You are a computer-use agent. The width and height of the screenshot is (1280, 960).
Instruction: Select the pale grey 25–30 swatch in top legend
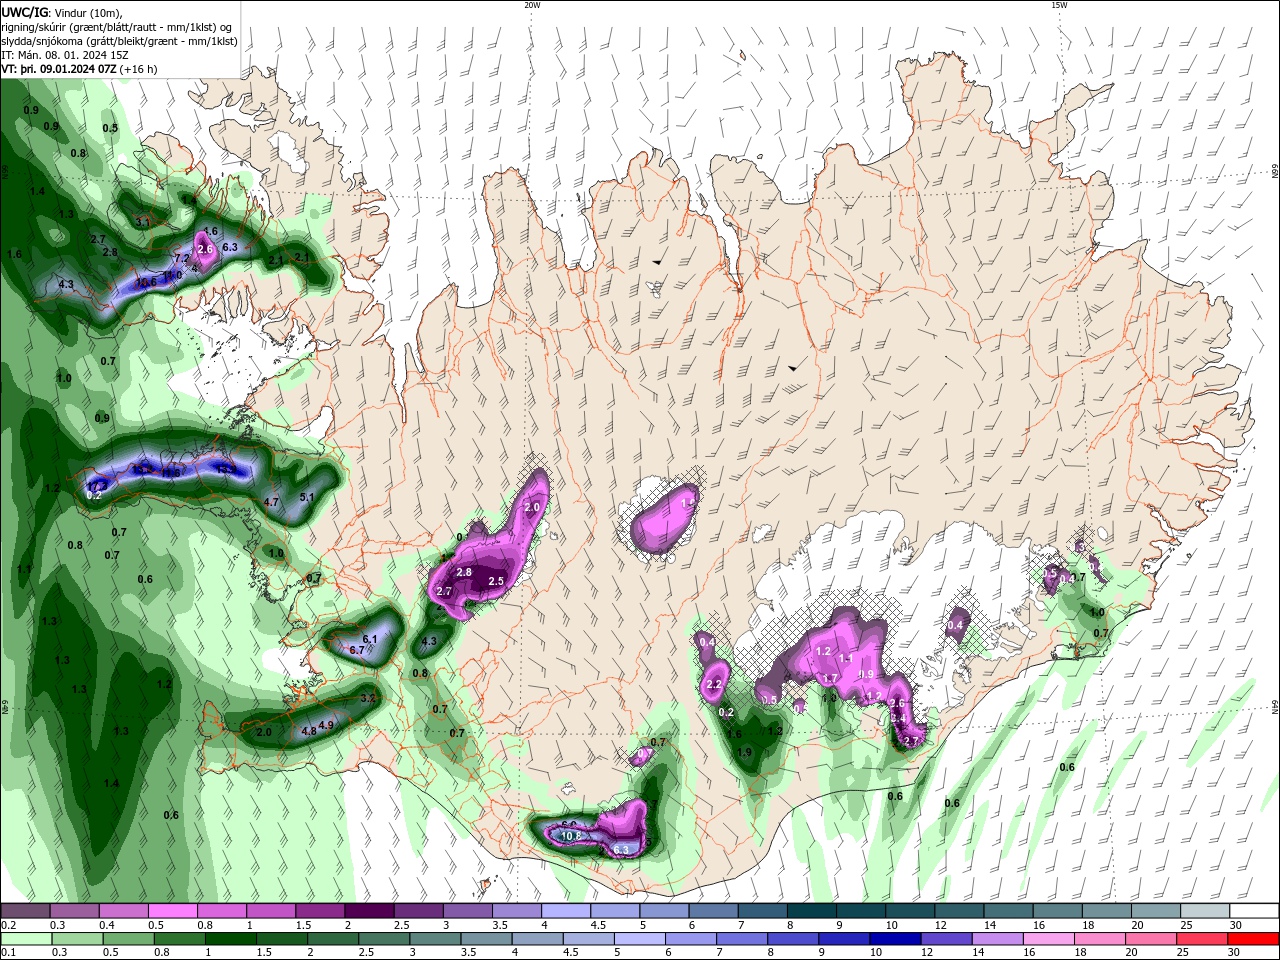pos(1206,910)
